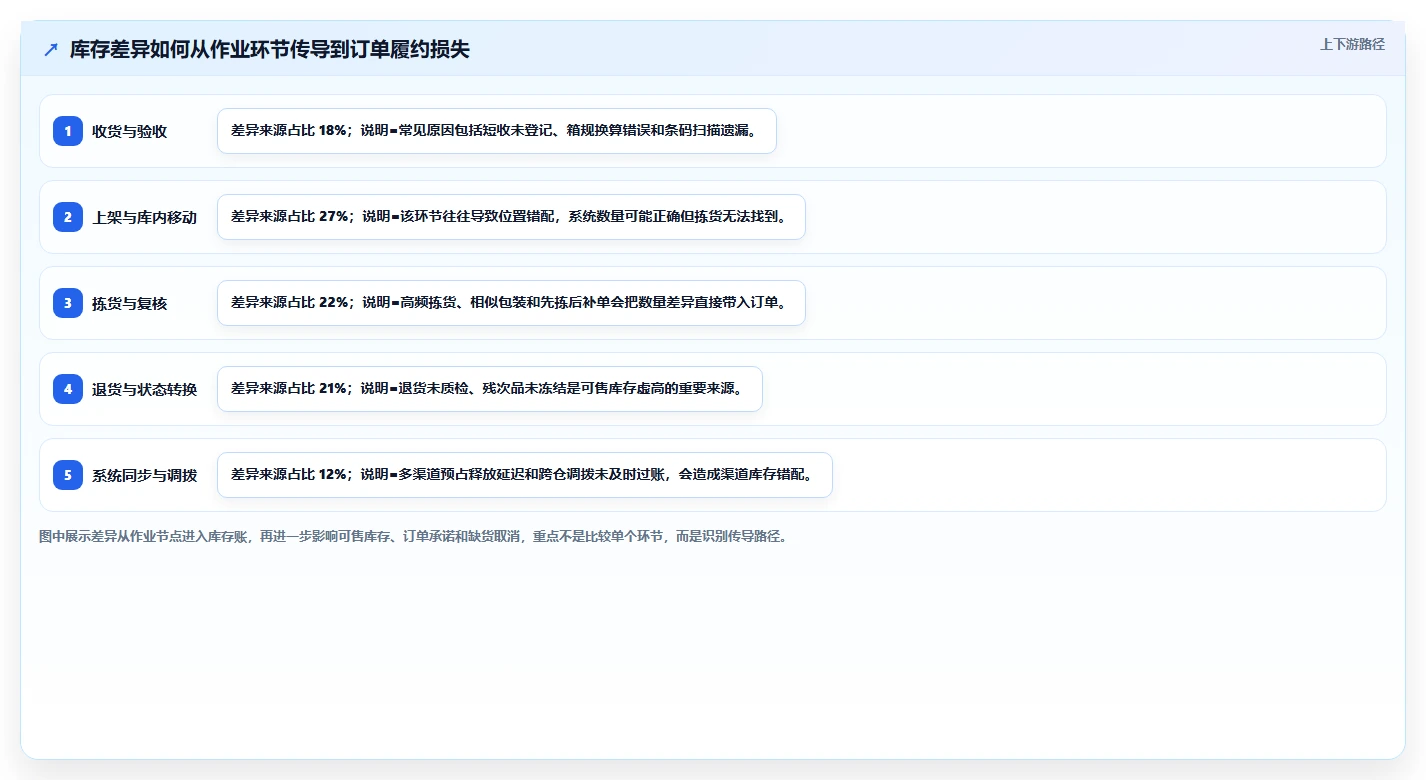Open the 差异来源占比 27% description box
Viewport: 1426px width, 780px height.
511,217
